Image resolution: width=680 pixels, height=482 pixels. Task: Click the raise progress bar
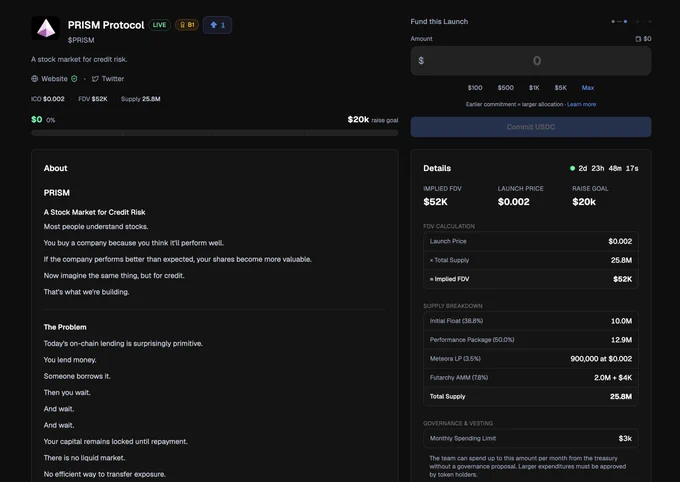(x=215, y=133)
